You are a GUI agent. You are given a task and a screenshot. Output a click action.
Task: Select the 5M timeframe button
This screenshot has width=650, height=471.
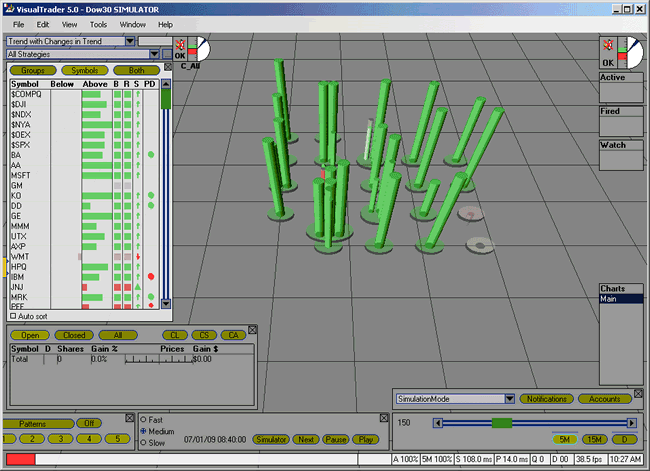click(x=564, y=439)
